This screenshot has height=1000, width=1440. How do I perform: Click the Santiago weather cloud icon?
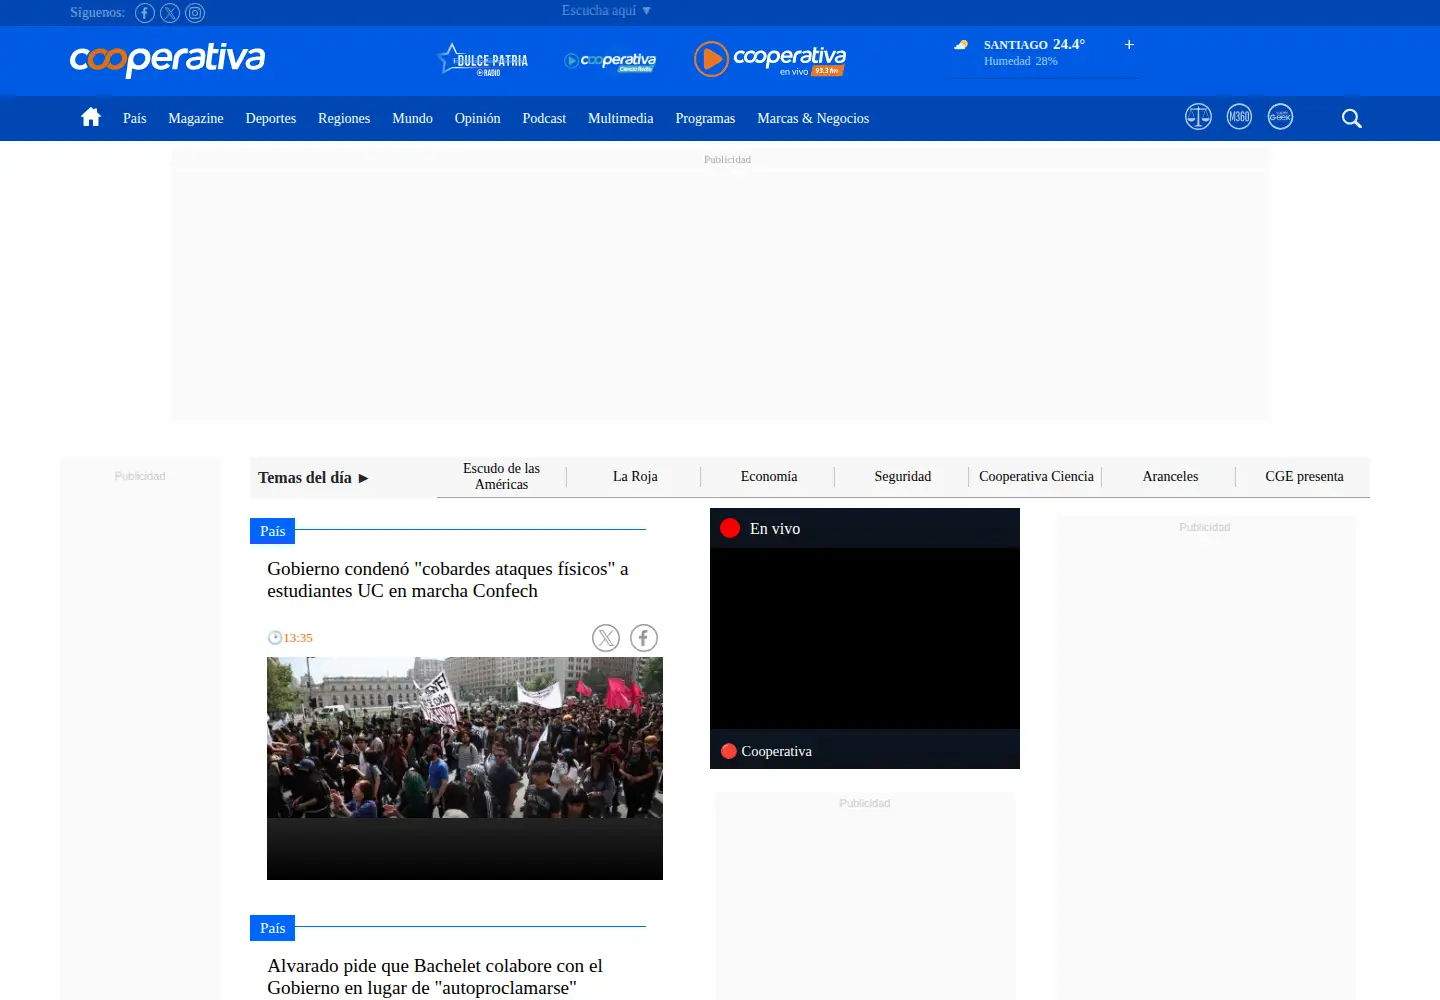pyautogui.click(x=961, y=45)
